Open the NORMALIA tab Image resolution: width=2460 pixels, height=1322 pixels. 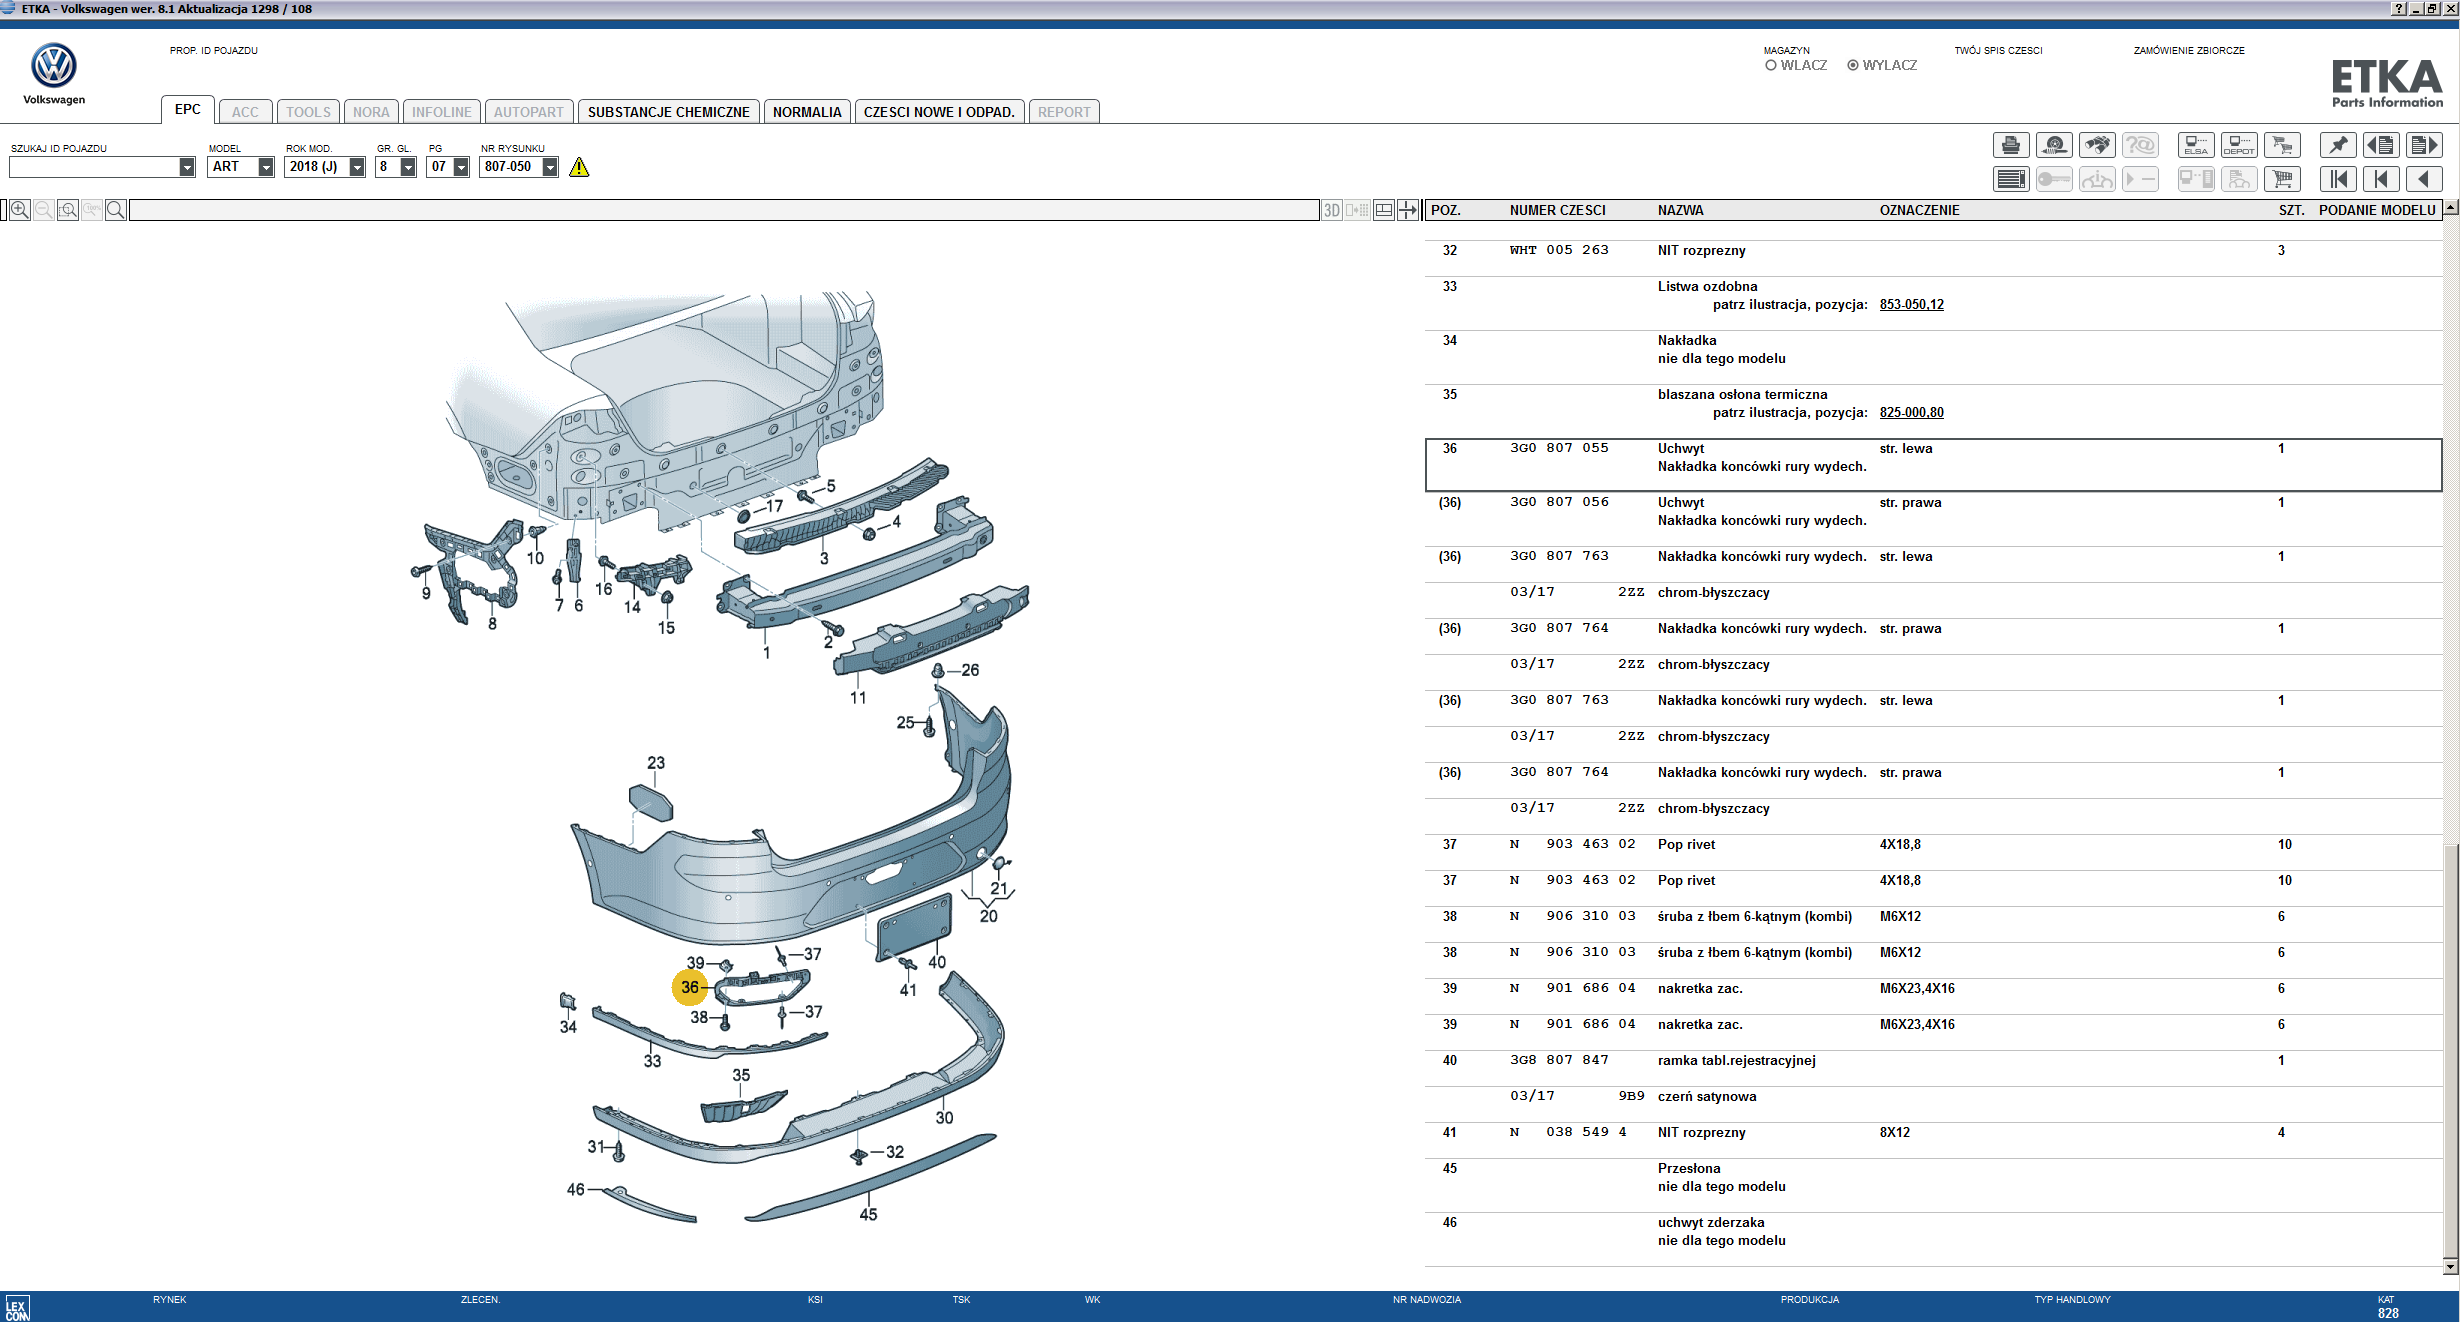click(x=806, y=112)
